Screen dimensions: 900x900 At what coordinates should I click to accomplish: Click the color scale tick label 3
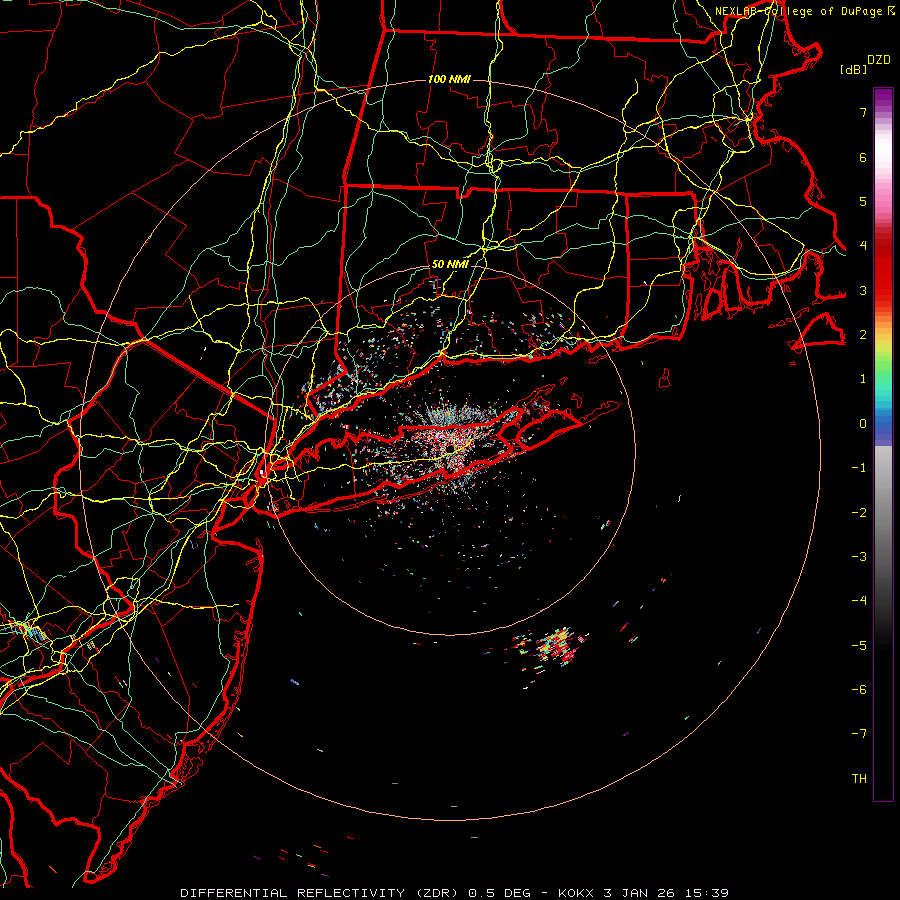(863, 290)
